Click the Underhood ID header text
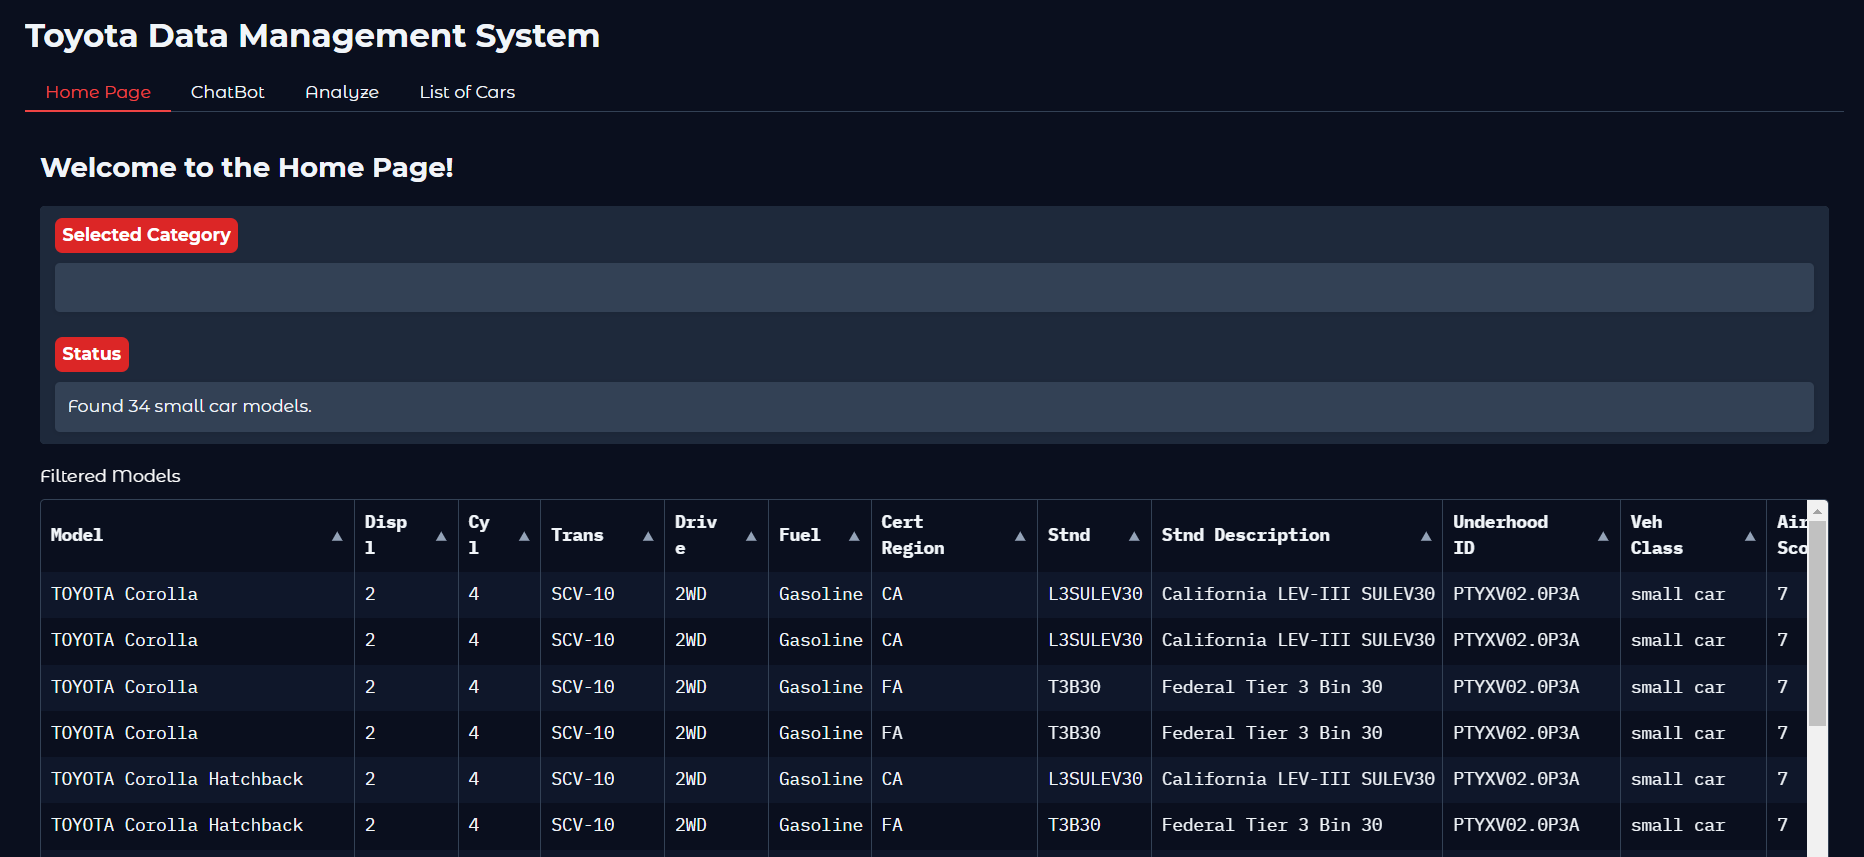The image size is (1864, 857). click(1500, 535)
